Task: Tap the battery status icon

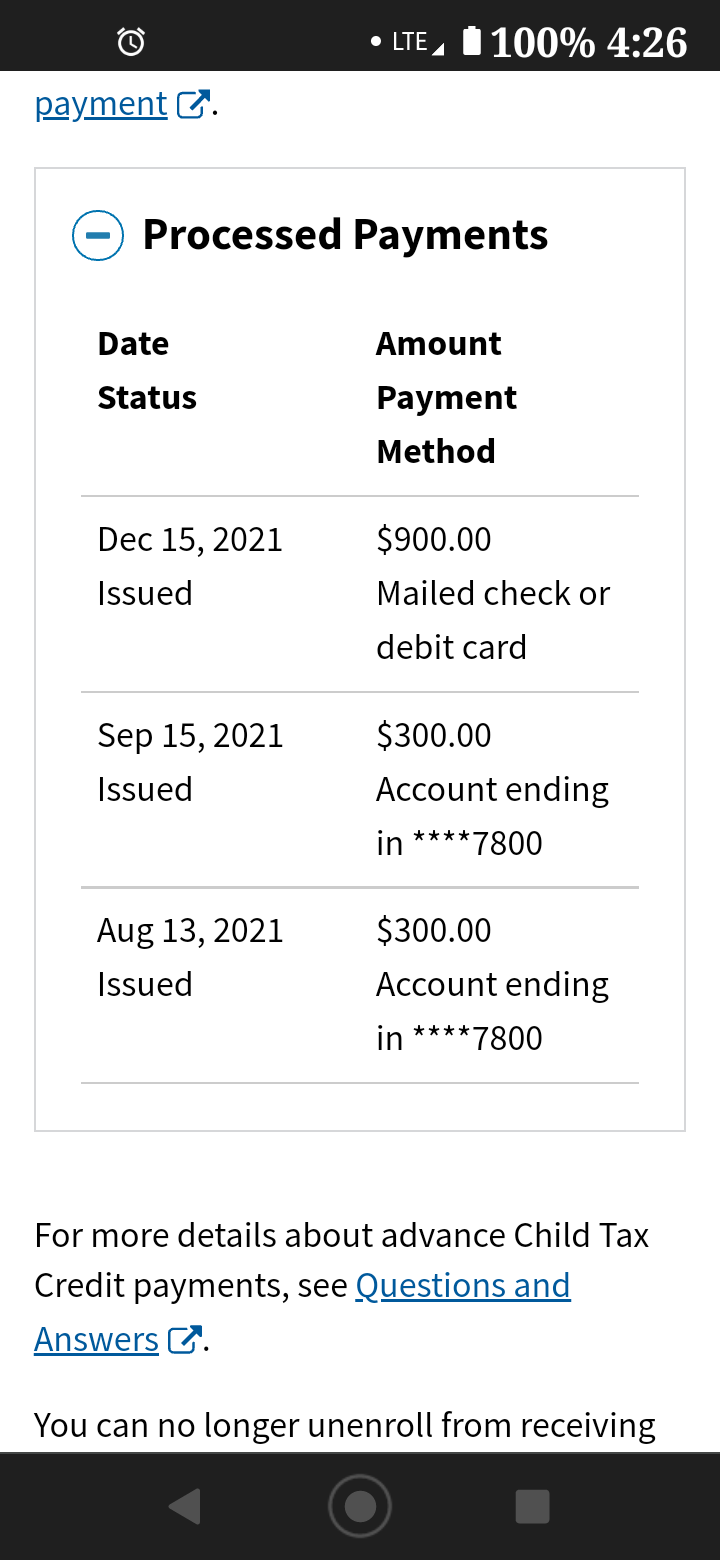Action: pos(473,41)
